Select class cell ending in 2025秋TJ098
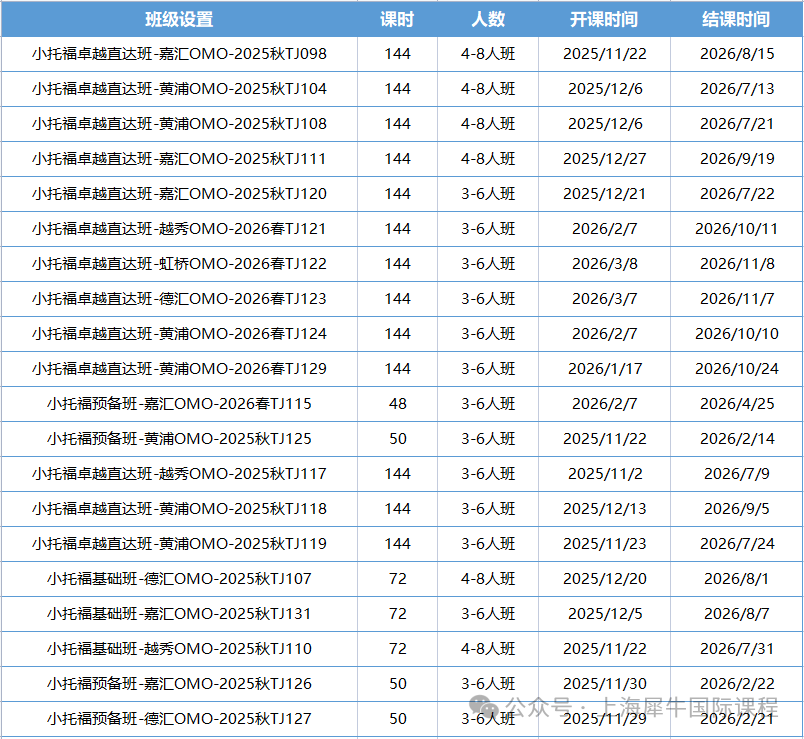The height and width of the screenshot is (739, 804). pos(179,54)
